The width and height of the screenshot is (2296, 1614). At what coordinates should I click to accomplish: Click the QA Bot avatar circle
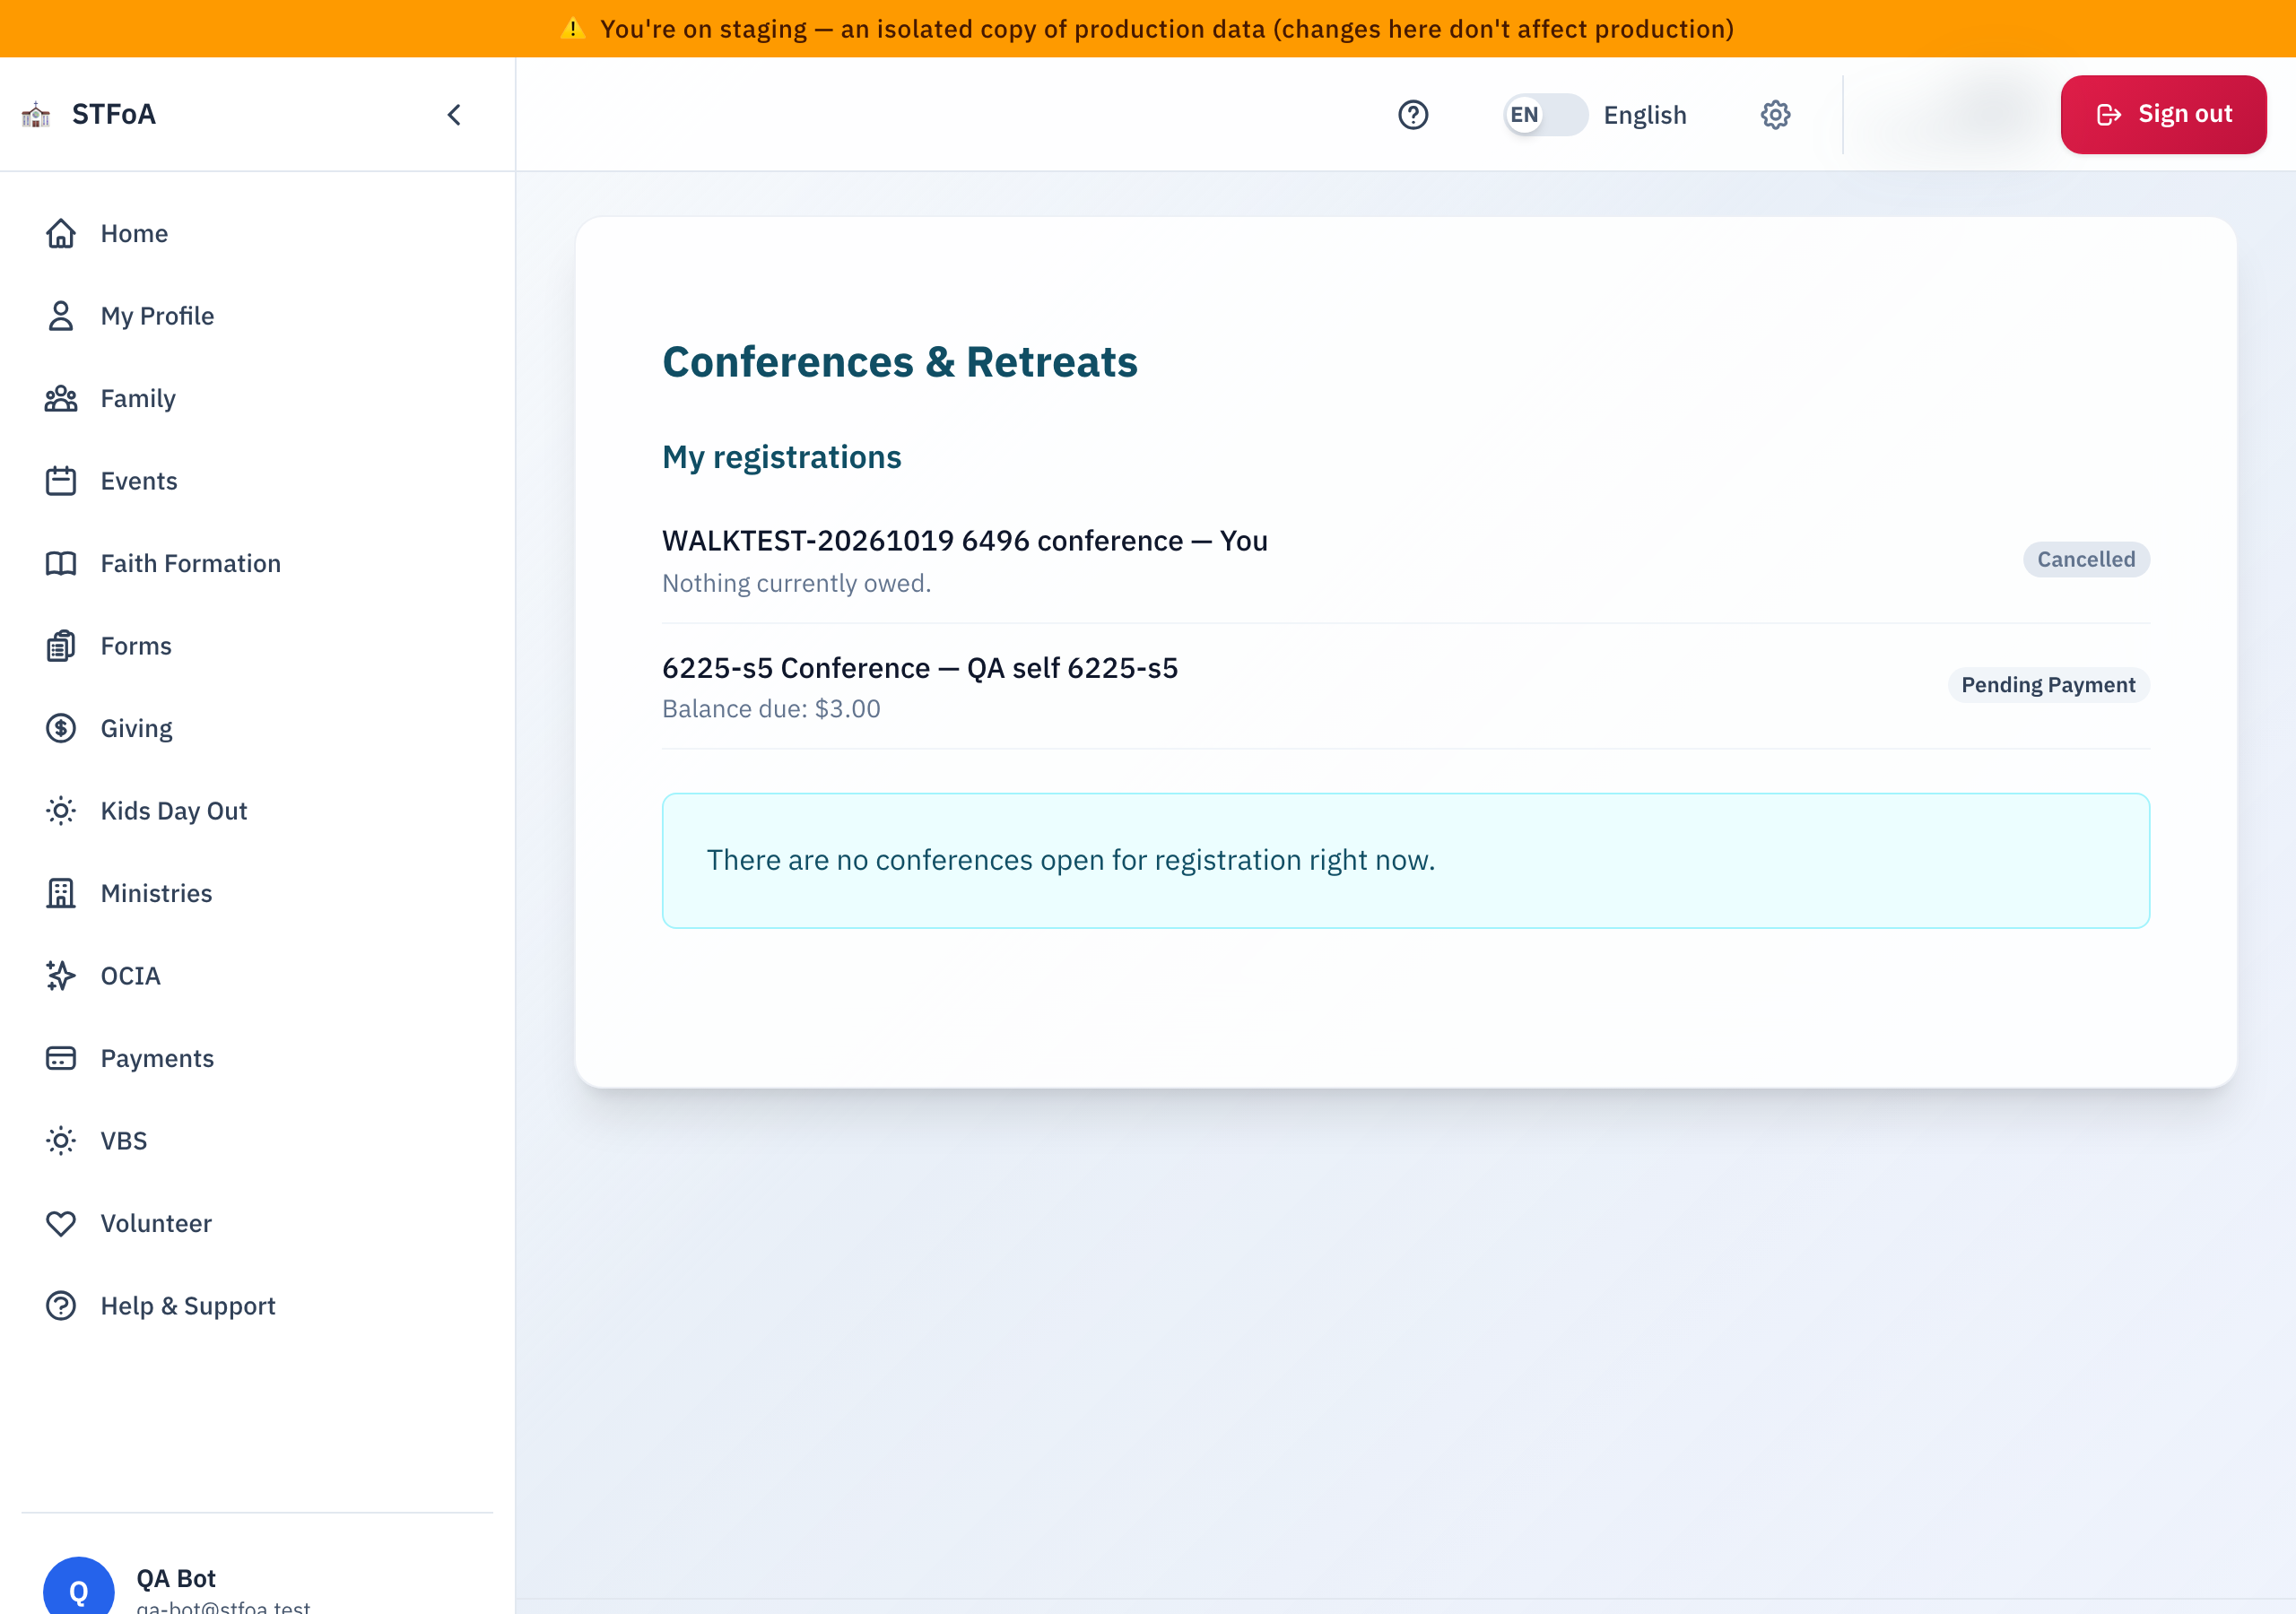coord(78,1586)
